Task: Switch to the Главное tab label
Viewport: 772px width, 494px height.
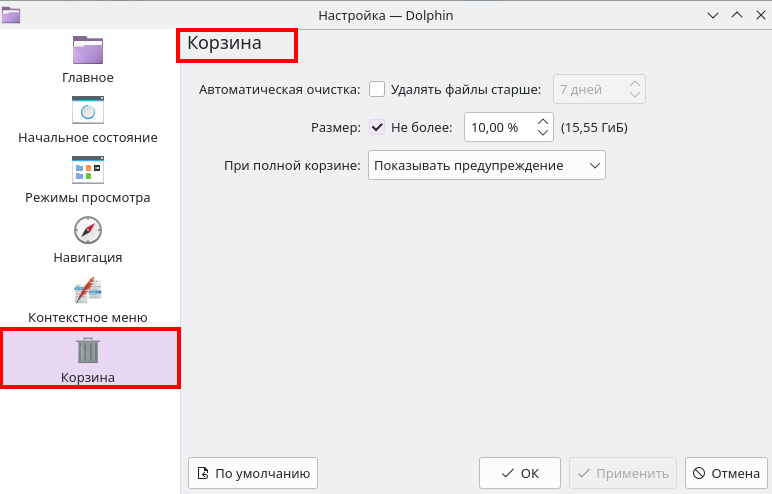Action: tap(88, 77)
